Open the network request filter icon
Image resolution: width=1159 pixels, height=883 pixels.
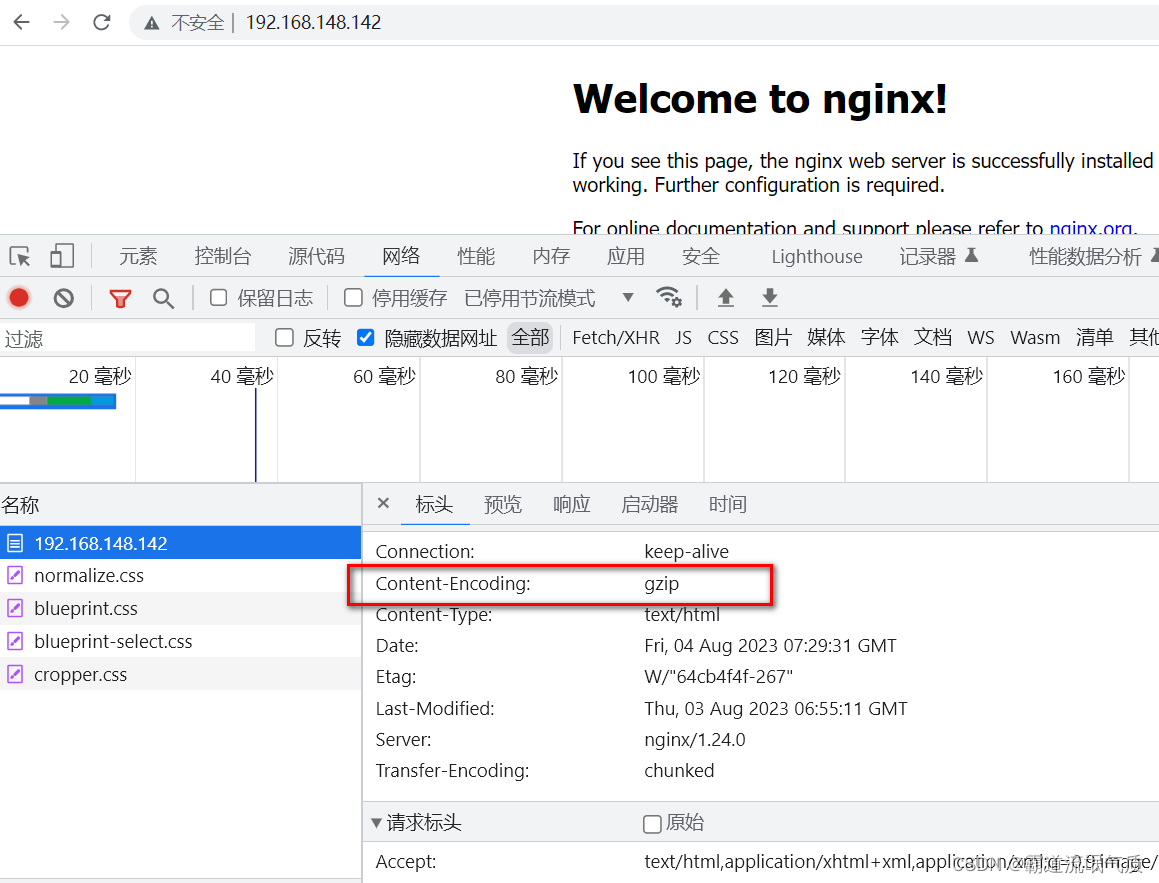coord(120,297)
